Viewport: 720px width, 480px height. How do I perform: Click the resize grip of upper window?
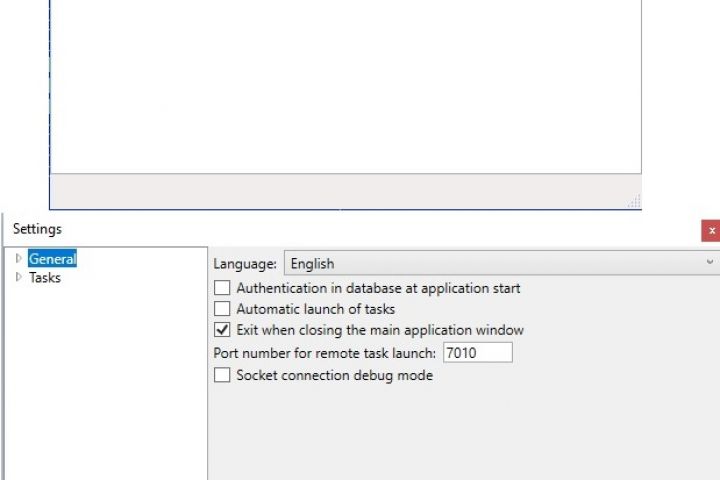[634, 203]
